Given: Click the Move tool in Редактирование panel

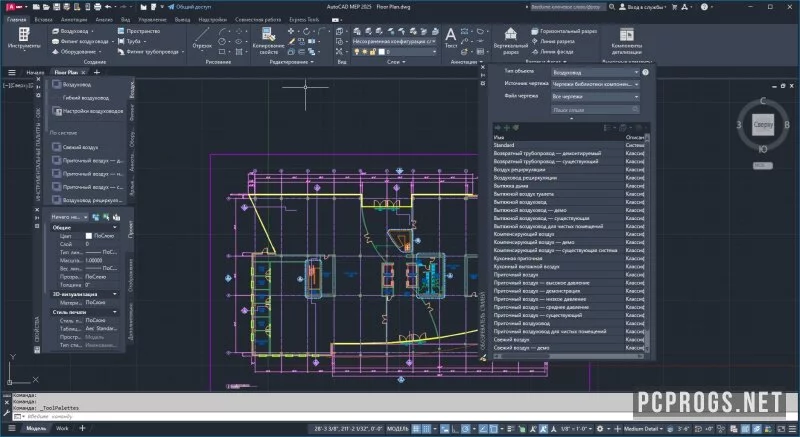Looking at the screenshot, I should click(x=291, y=31).
